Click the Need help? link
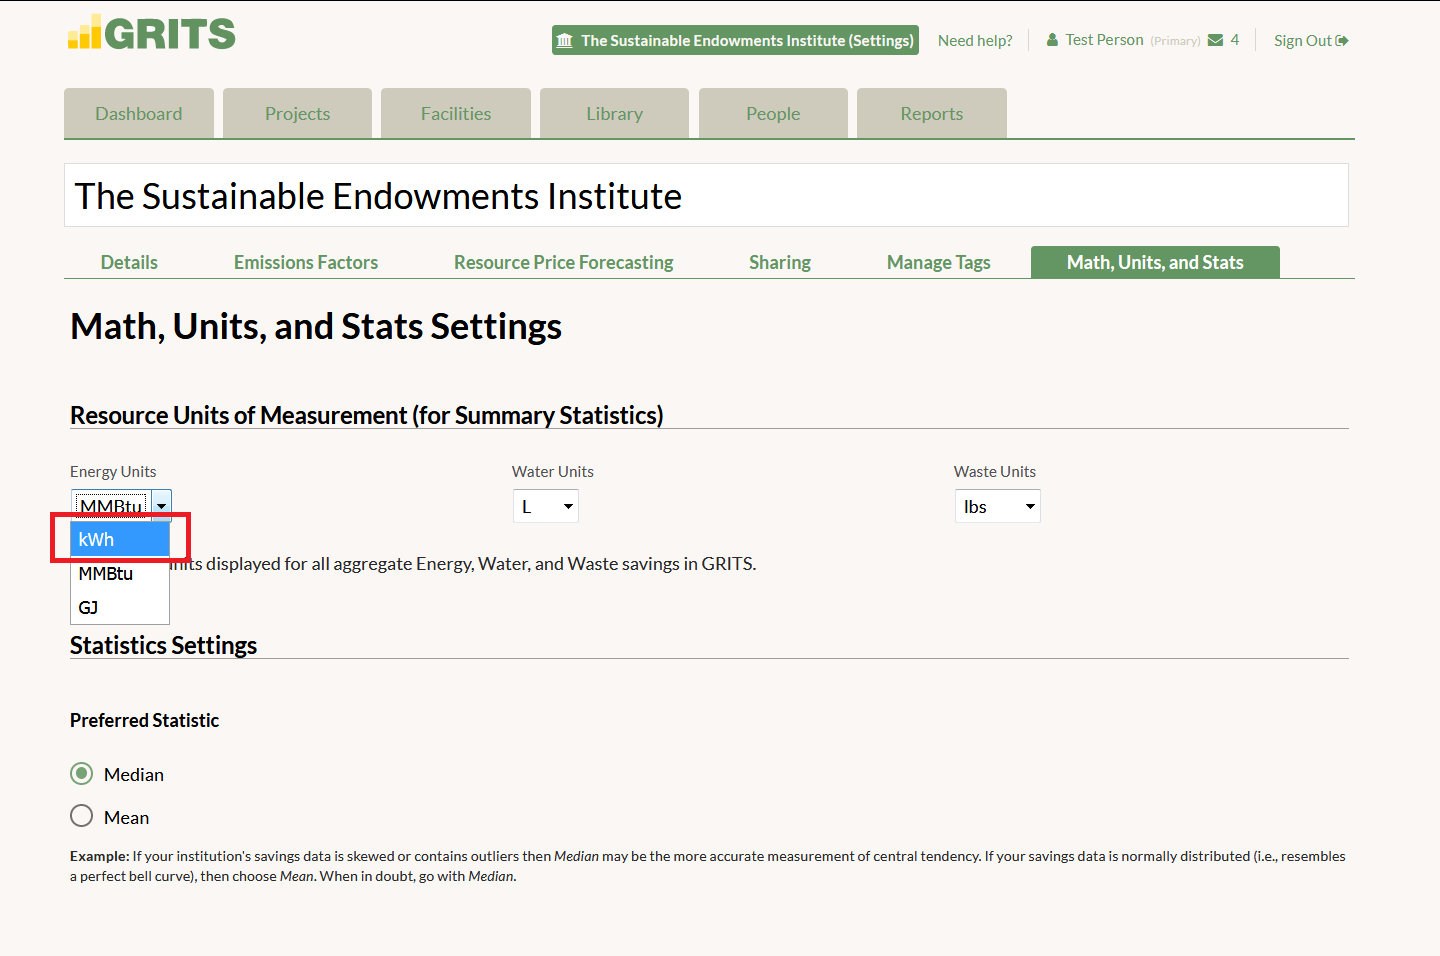1440x956 pixels. pos(975,40)
